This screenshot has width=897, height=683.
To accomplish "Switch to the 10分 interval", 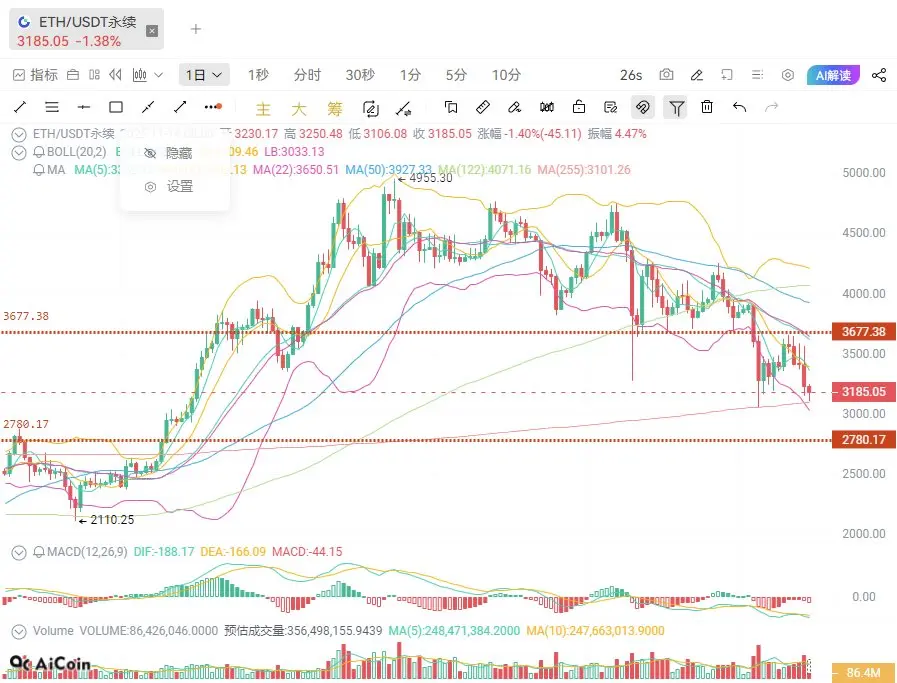I will [x=506, y=75].
